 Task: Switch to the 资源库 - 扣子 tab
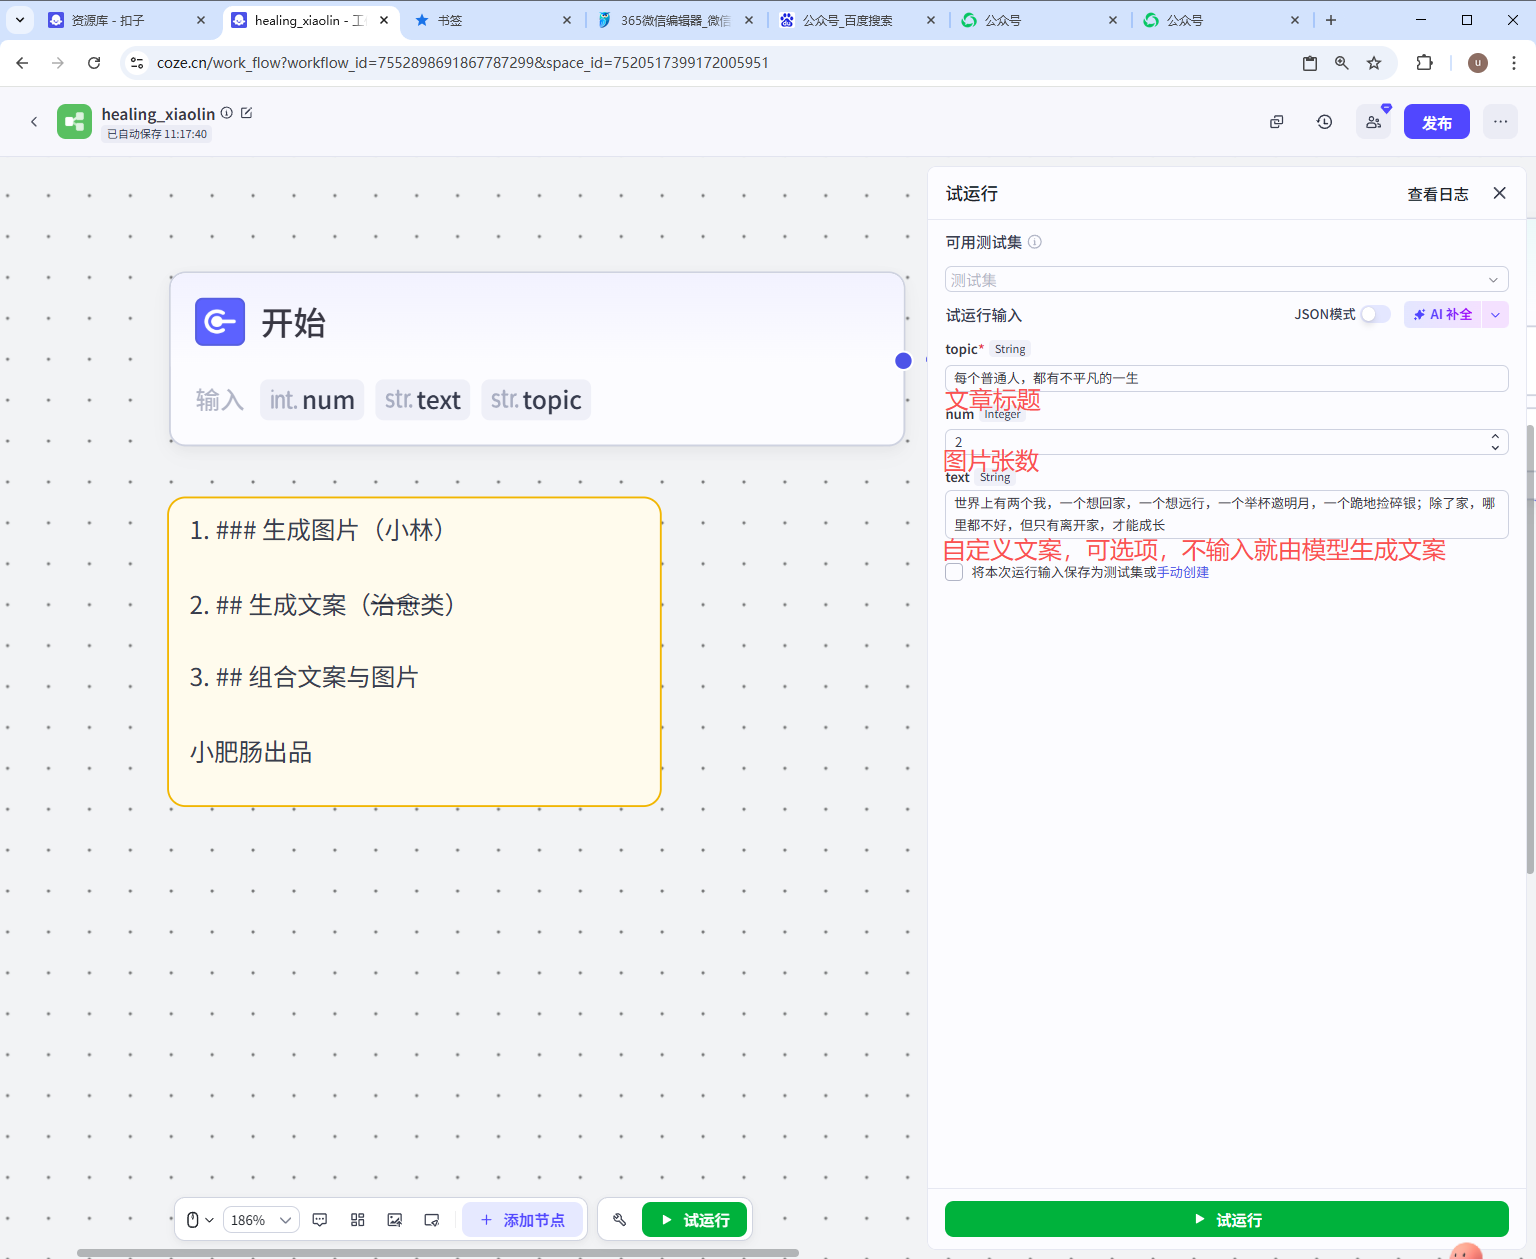(128, 20)
